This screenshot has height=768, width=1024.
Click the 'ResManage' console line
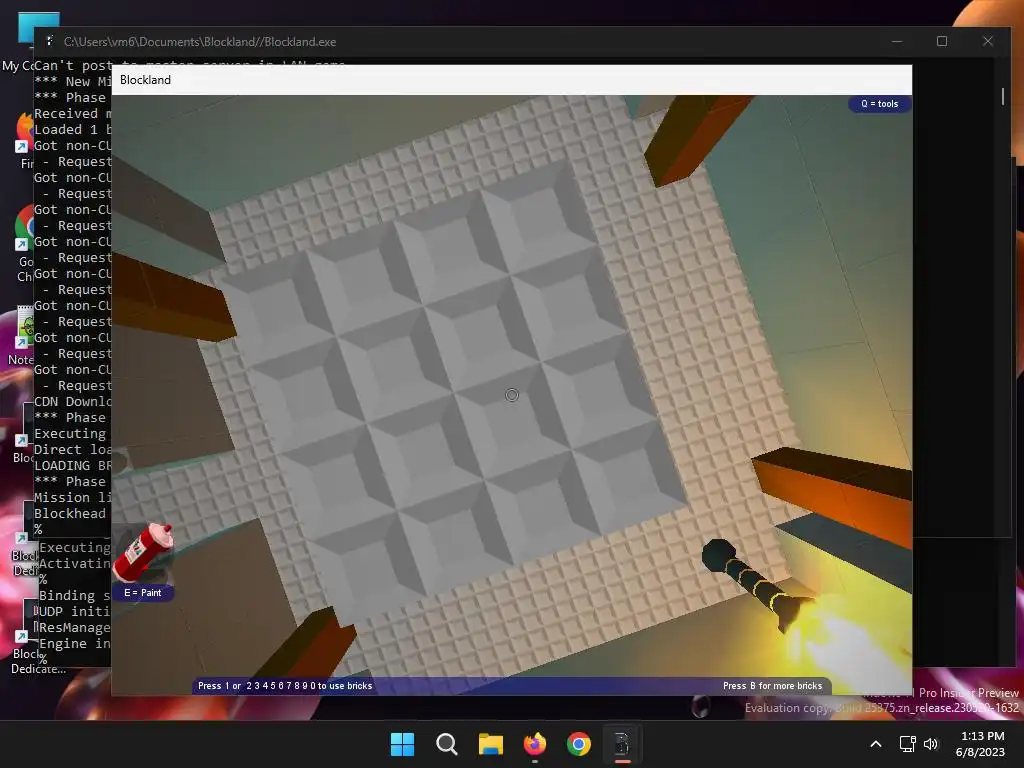[74, 628]
